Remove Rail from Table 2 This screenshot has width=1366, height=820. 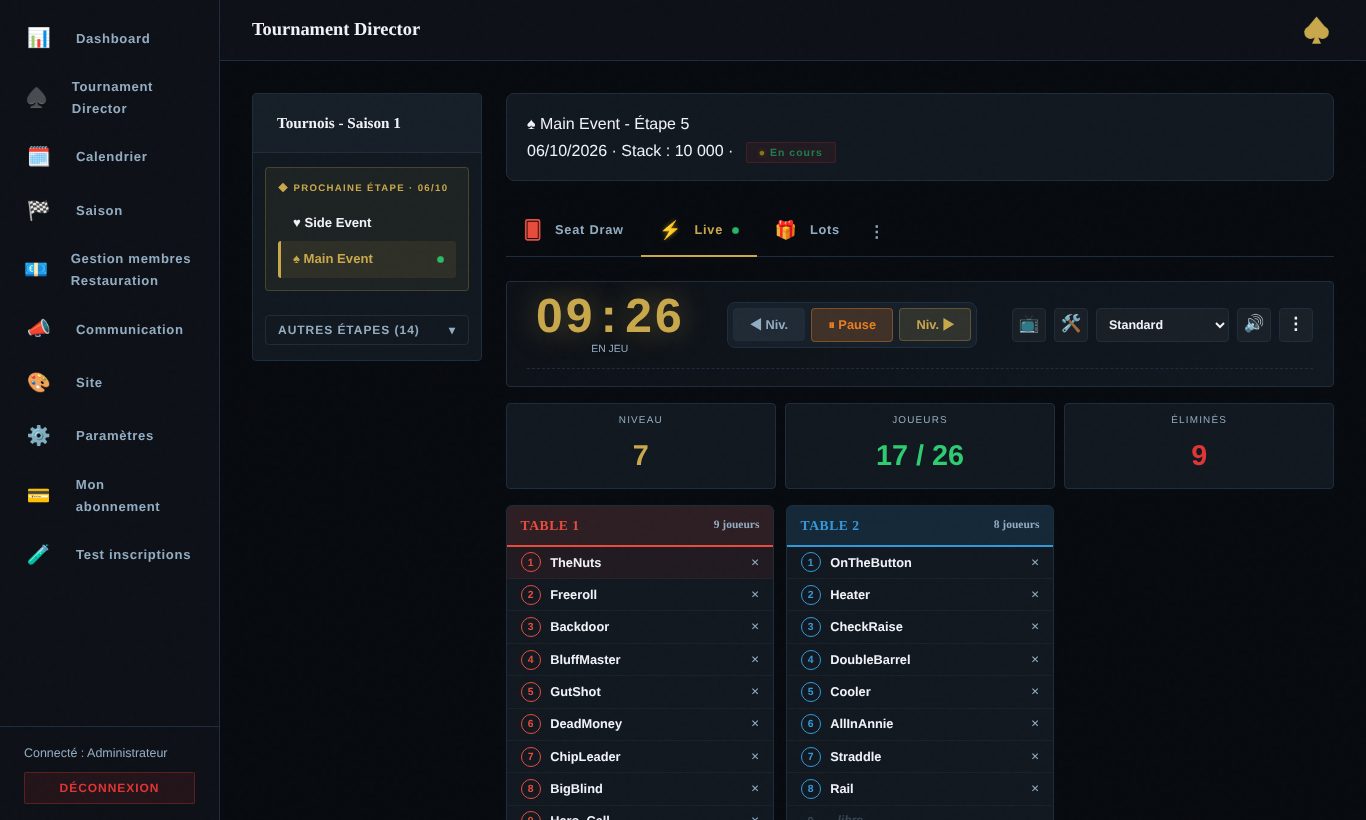(x=1035, y=788)
